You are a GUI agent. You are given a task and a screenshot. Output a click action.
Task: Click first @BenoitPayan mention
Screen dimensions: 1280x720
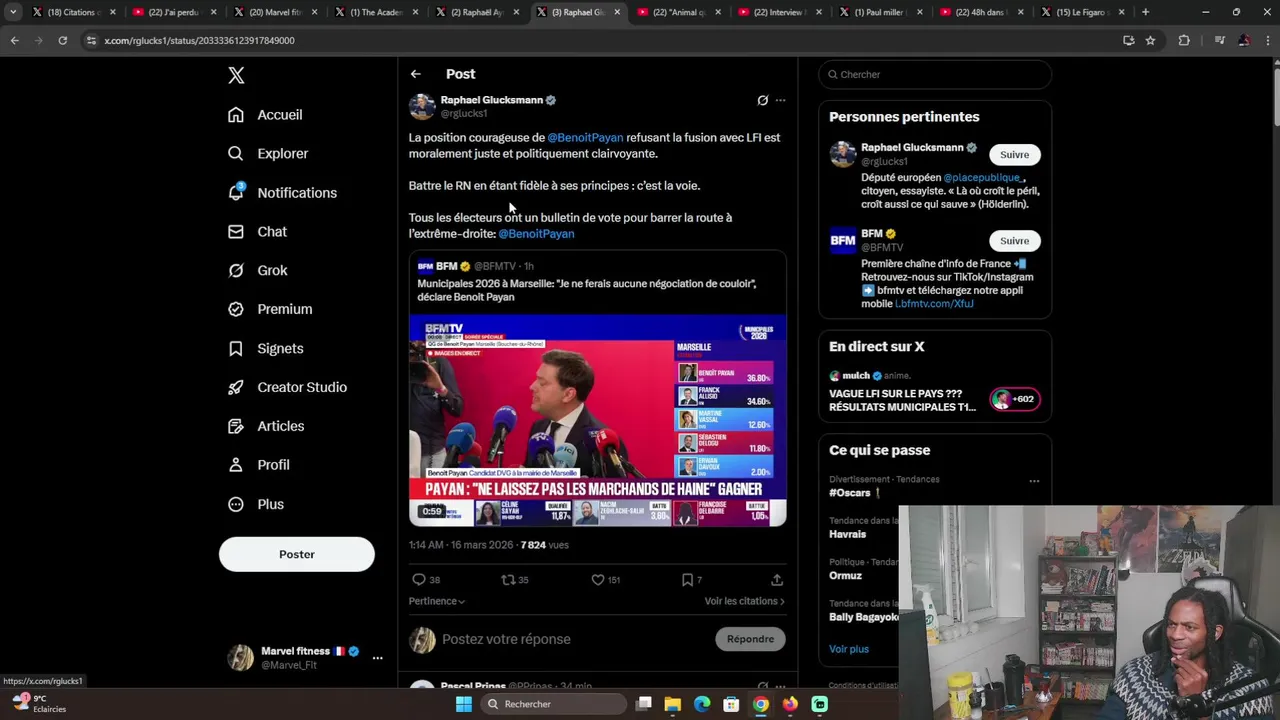tap(585, 138)
